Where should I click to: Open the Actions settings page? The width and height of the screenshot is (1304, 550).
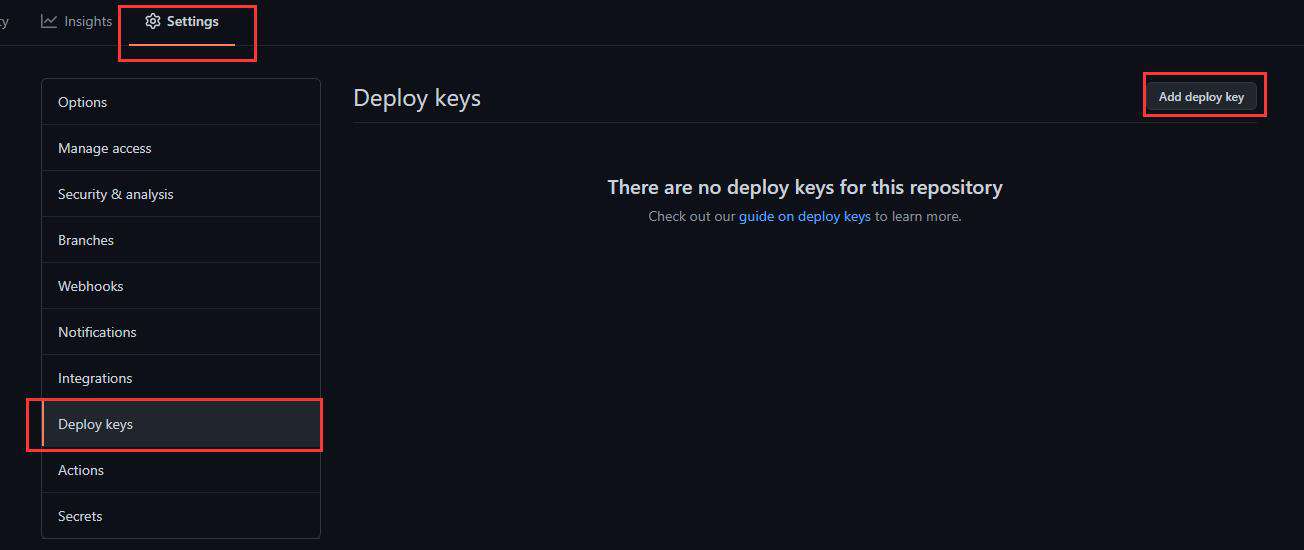pos(181,470)
